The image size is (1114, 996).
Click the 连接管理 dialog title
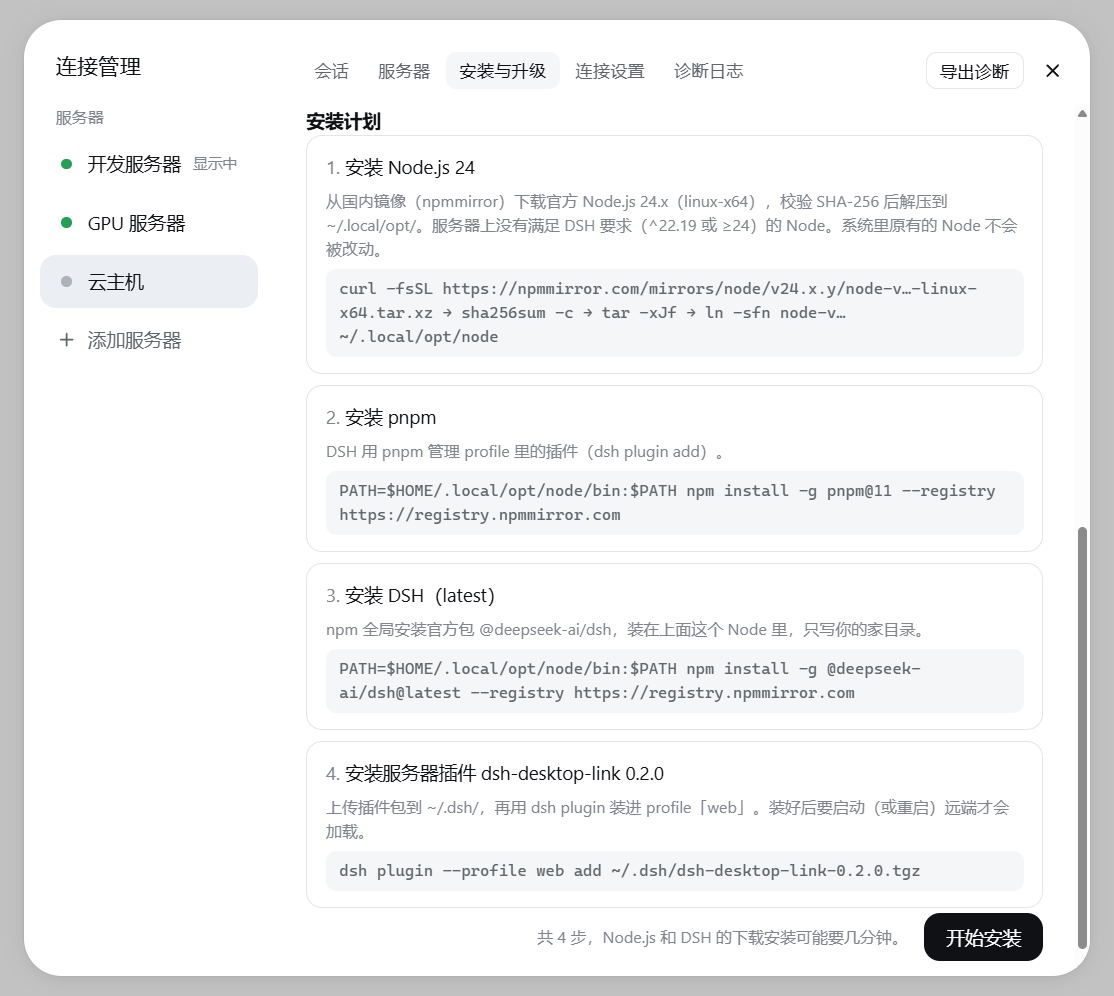98,67
